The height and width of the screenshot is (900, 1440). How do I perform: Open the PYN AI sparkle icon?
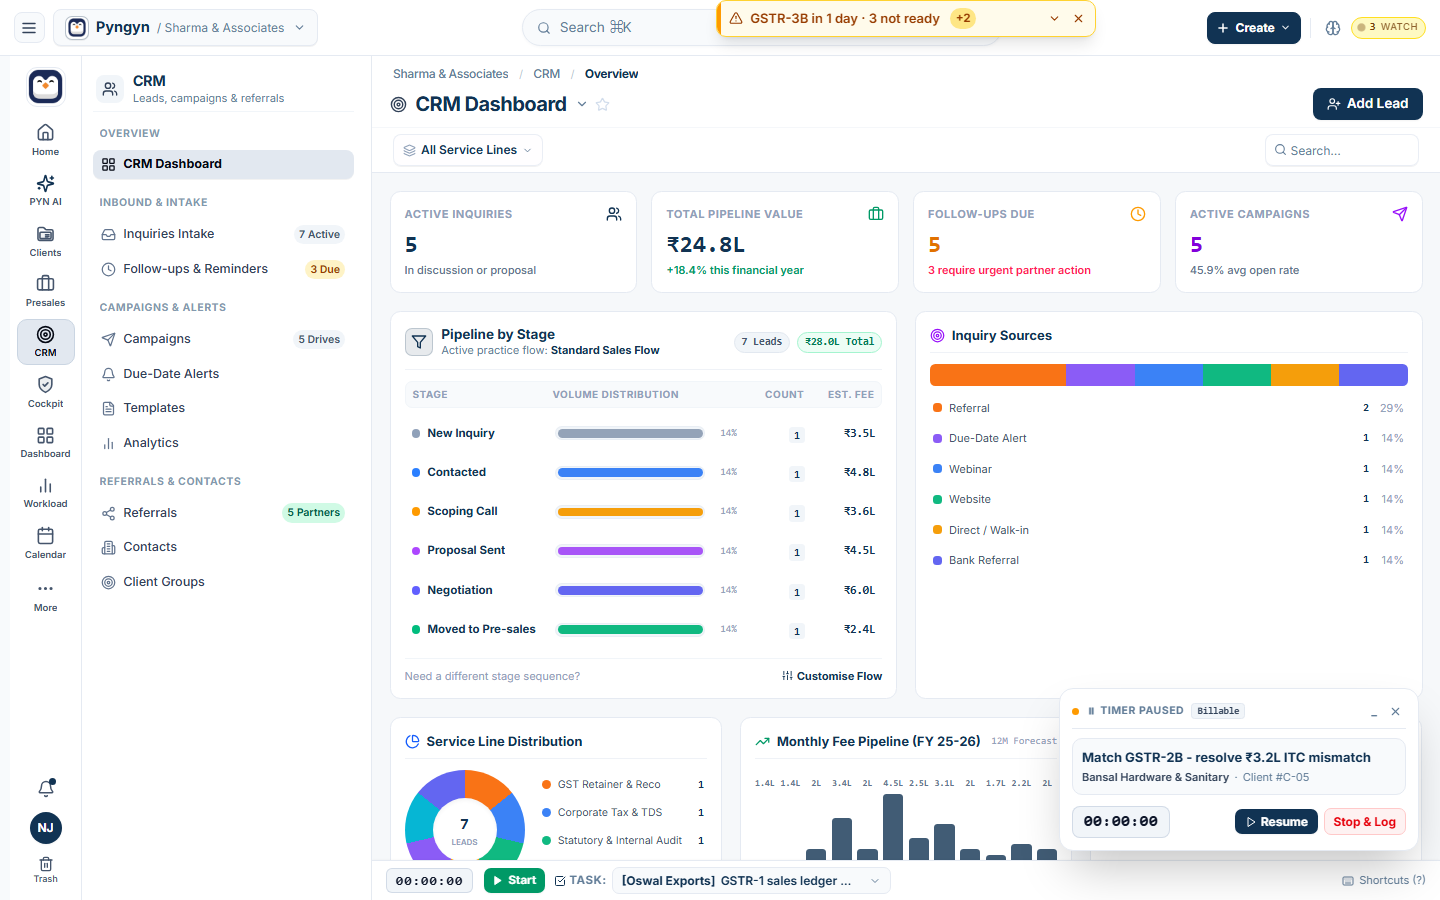point(45,189)
